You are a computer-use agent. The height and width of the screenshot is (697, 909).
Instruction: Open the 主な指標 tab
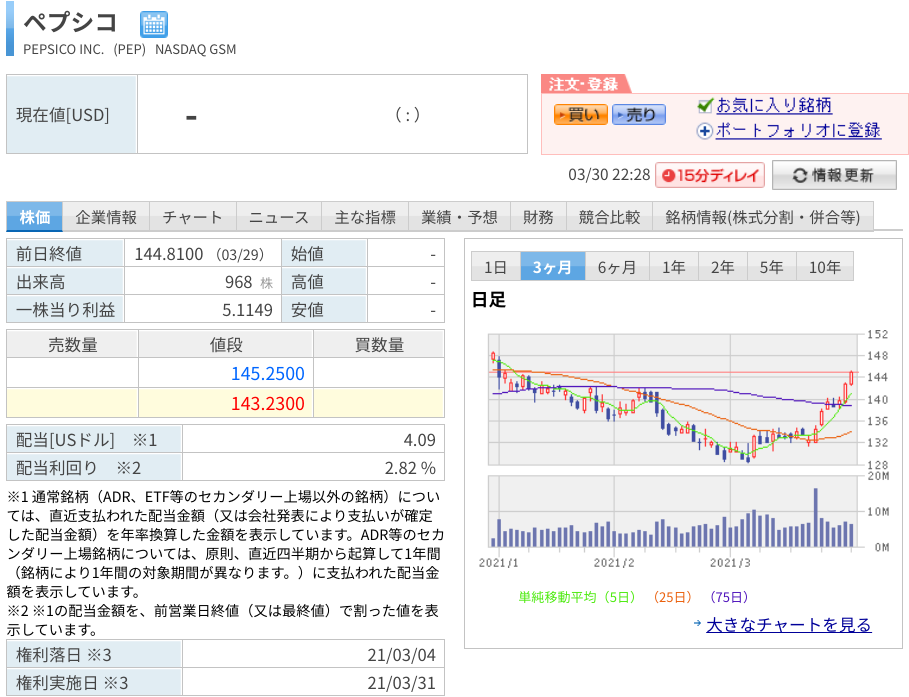(x=365, y=217)
